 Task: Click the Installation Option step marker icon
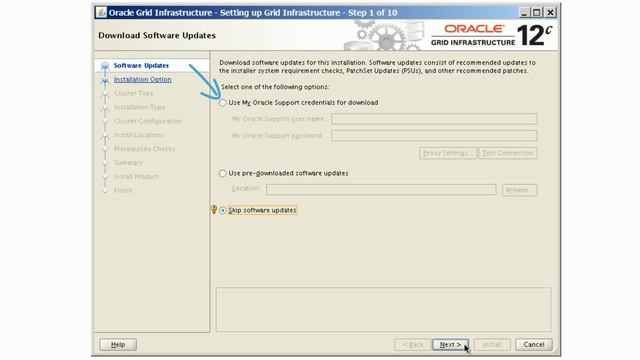(105, 80)
